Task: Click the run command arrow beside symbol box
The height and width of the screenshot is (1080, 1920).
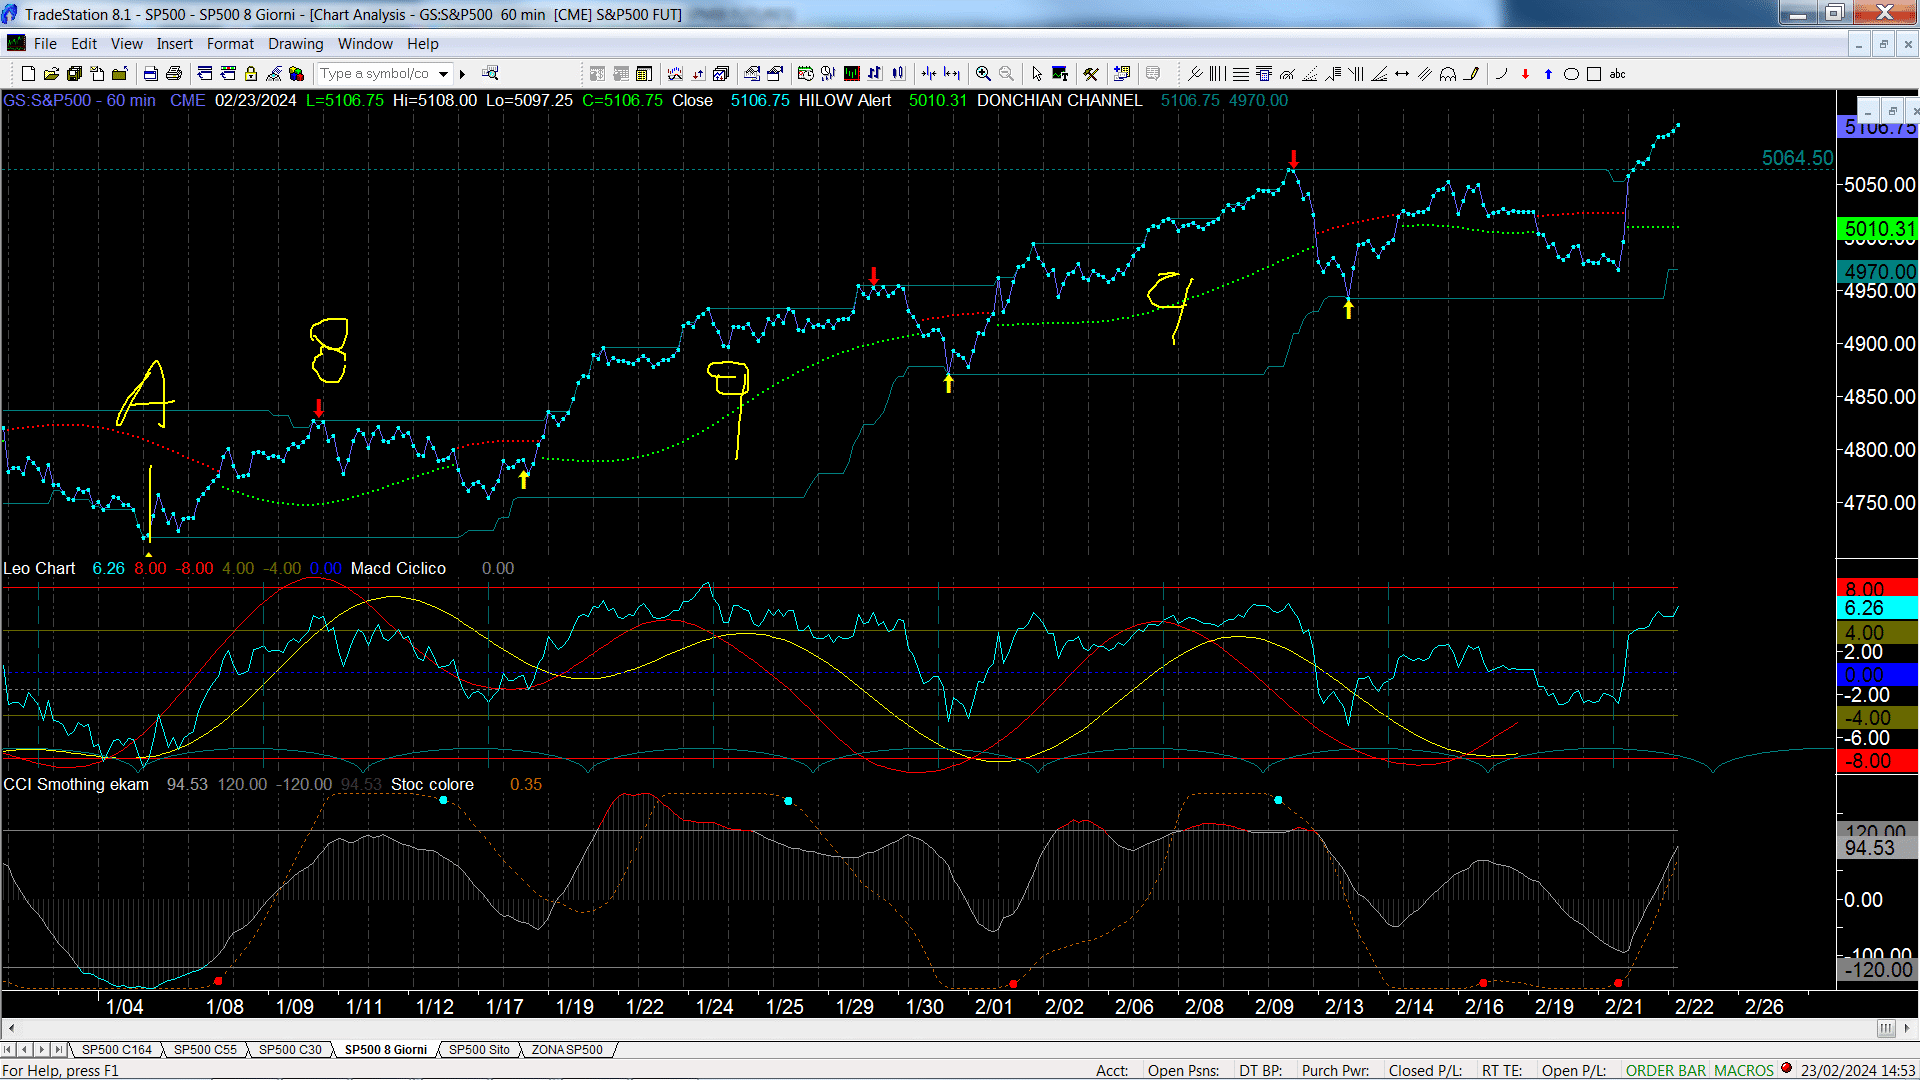Action: point(462,74)
